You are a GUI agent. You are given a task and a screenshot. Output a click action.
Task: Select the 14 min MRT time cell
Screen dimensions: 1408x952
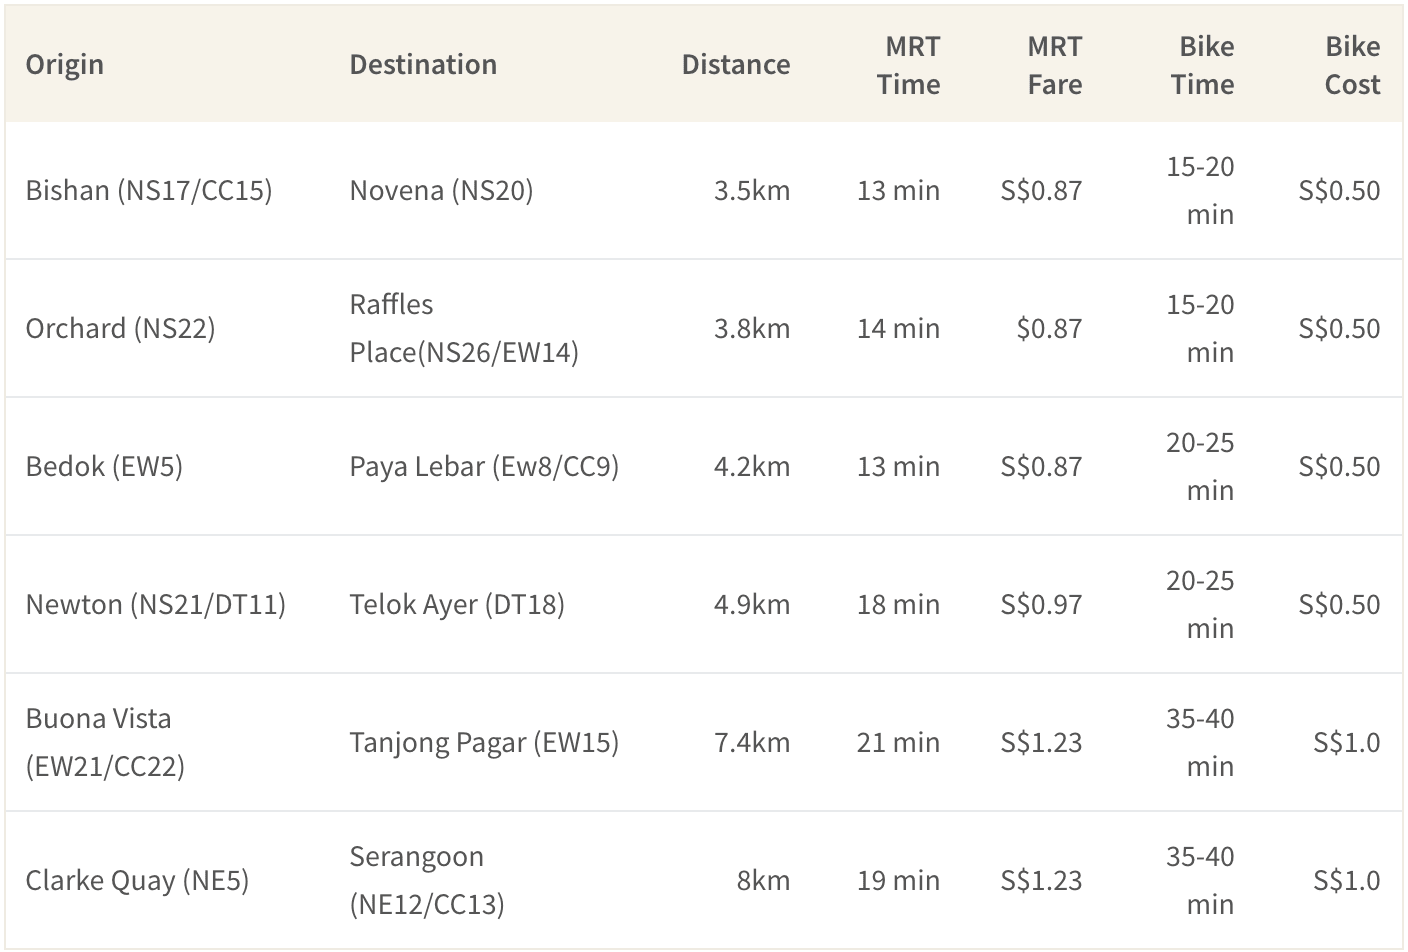coord(898,328)
